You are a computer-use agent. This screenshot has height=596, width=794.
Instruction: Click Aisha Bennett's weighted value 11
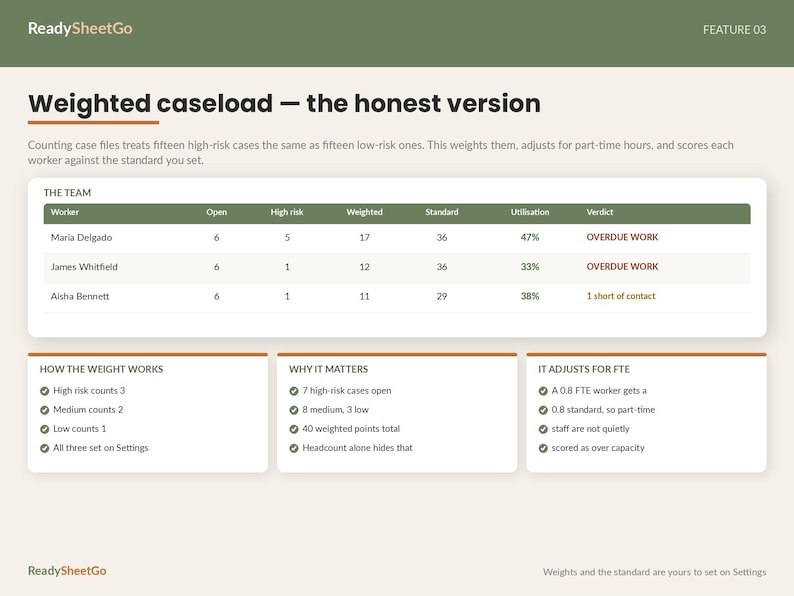click(x=365, y=296)
